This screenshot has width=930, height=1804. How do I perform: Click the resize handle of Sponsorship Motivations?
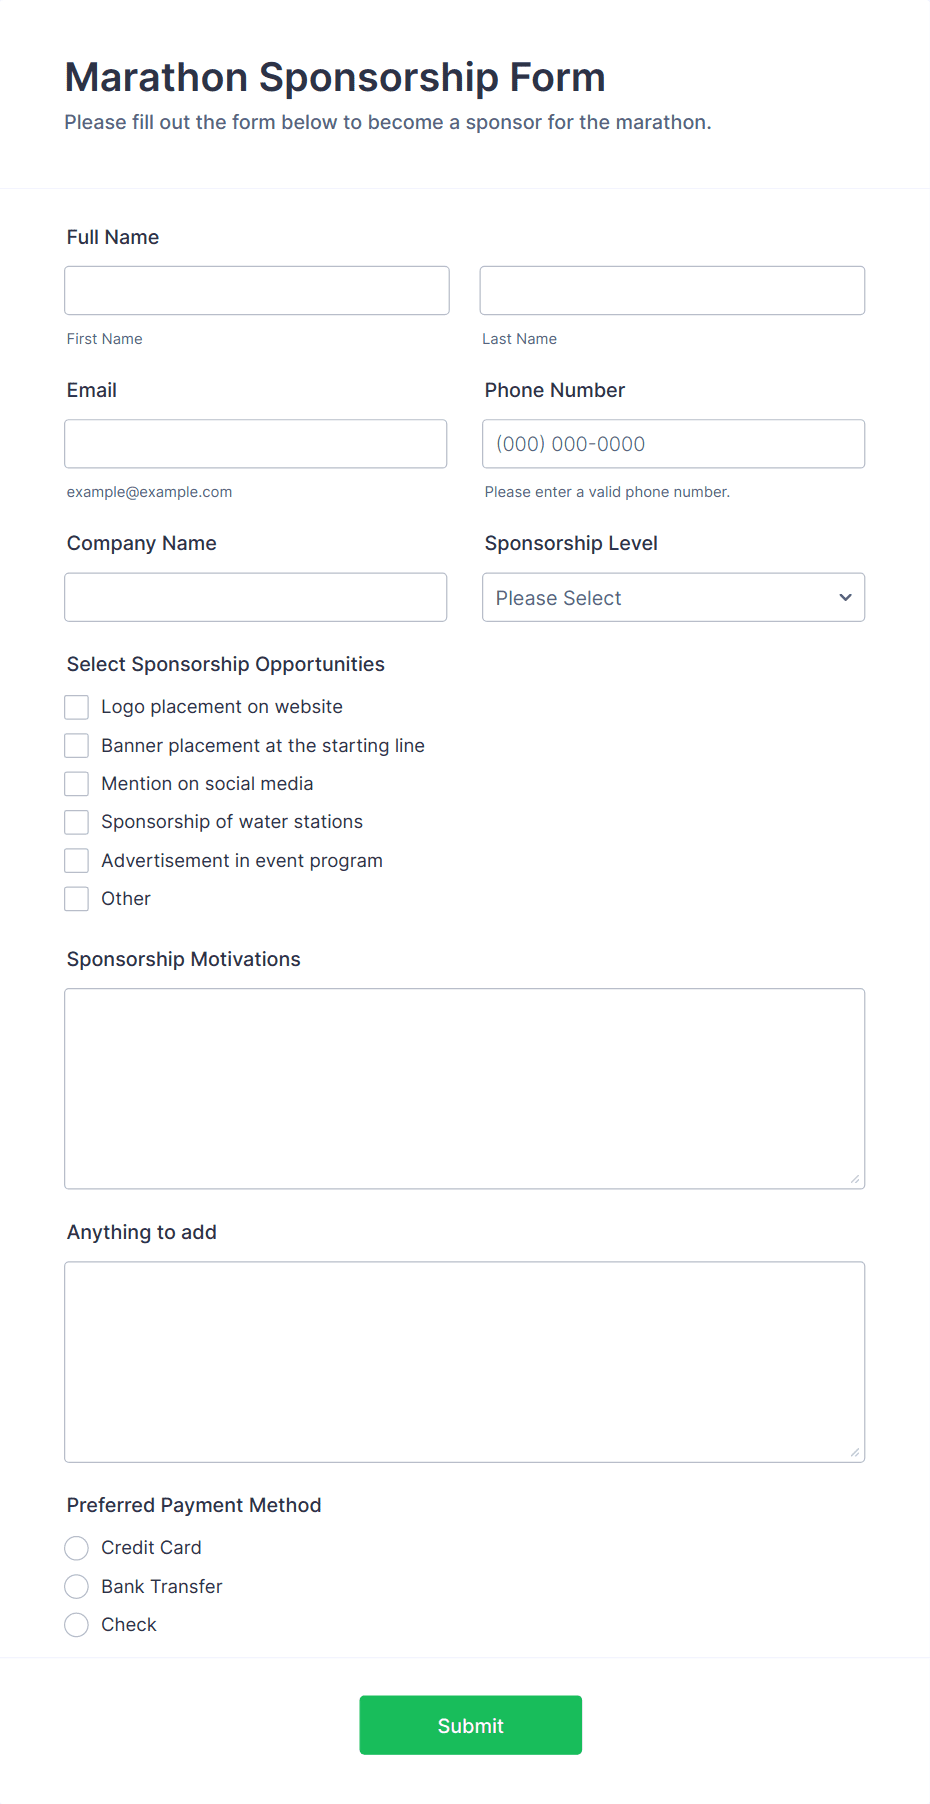856,1178
